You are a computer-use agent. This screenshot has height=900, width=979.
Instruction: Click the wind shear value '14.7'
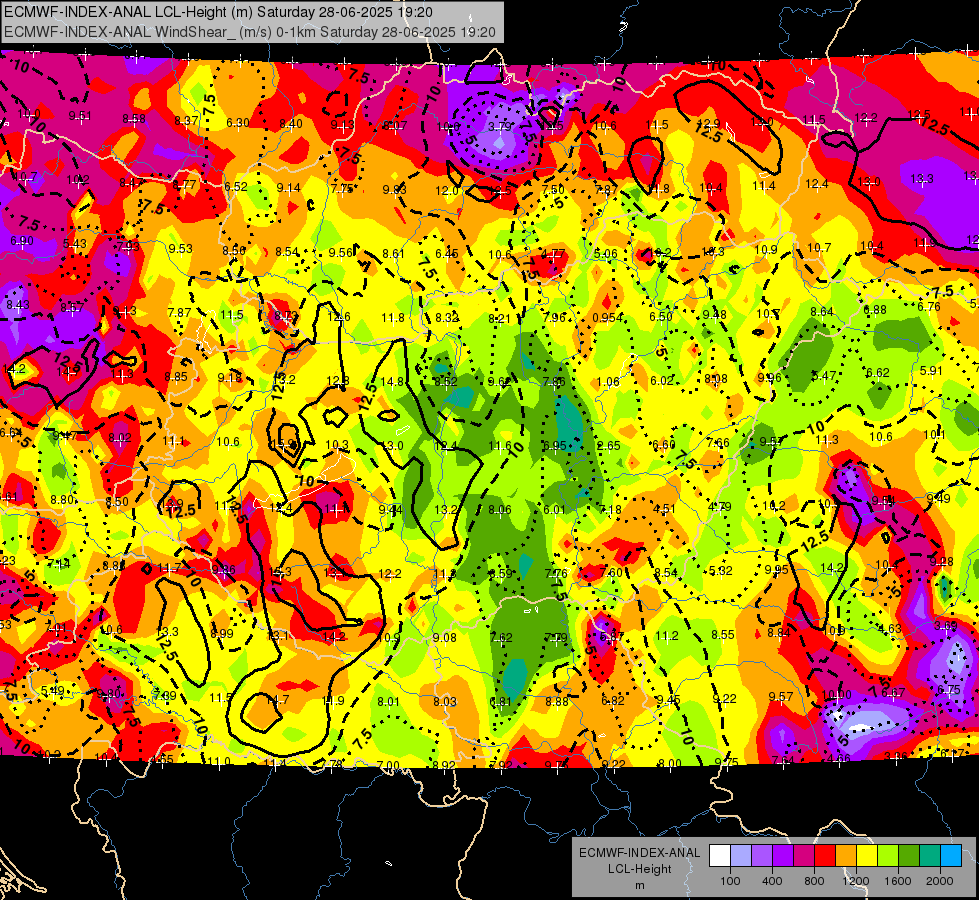click(x=277, y=700)
